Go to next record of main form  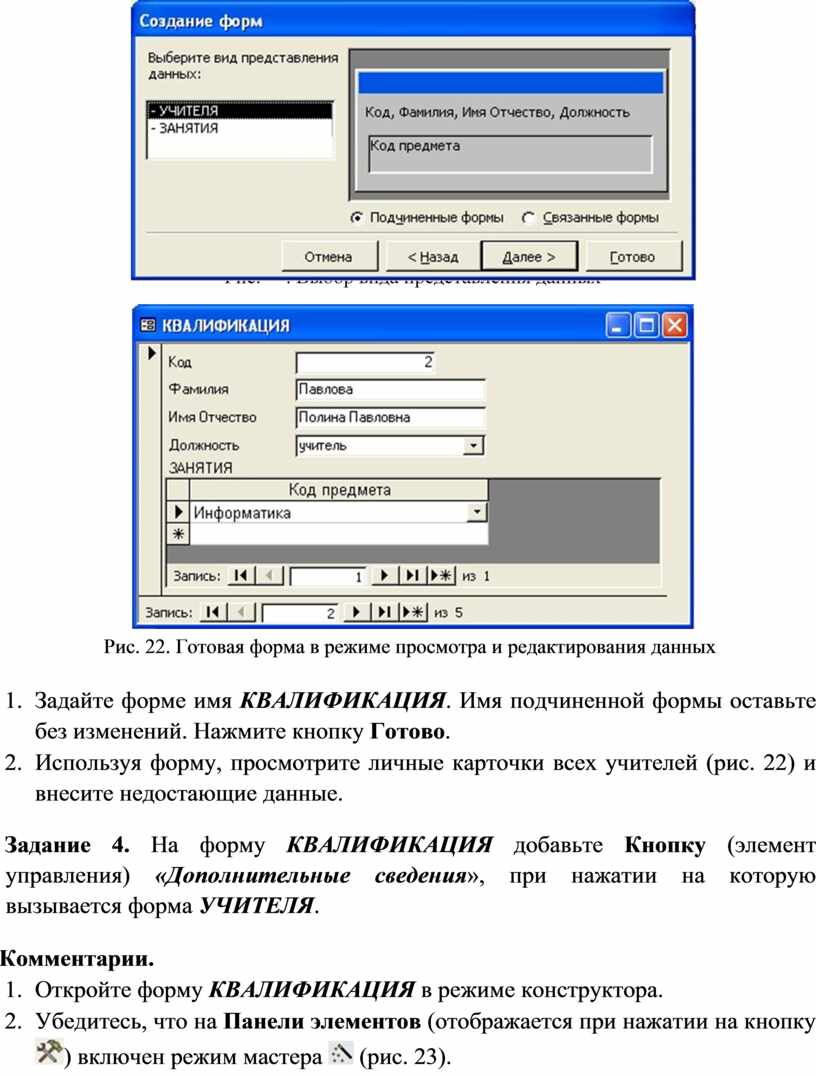[356, 611]
